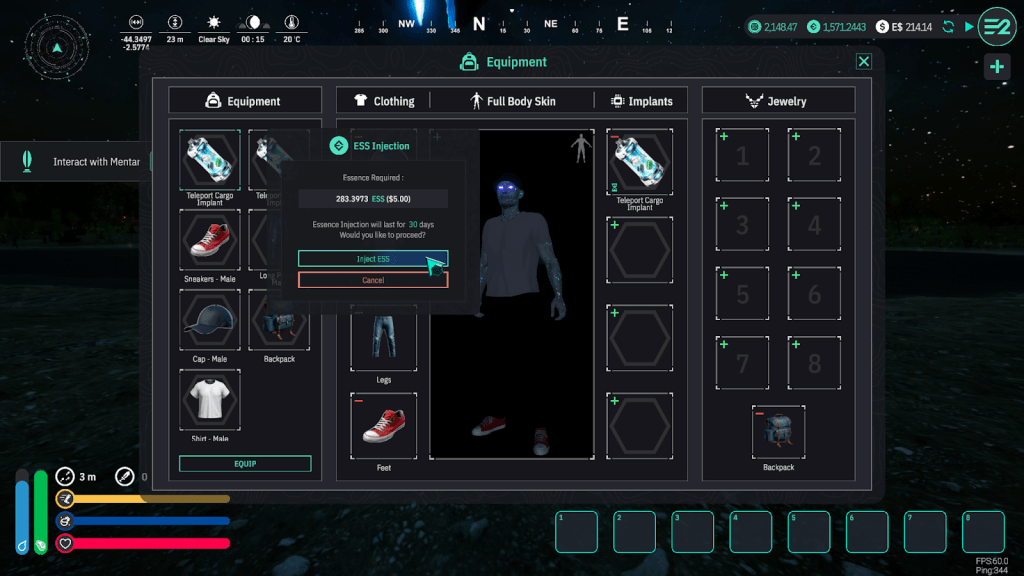This screenshot has width=1024, height=576.
Task: Select first Teleport Cargo Implant in inventory
Action: pos(210,160)
